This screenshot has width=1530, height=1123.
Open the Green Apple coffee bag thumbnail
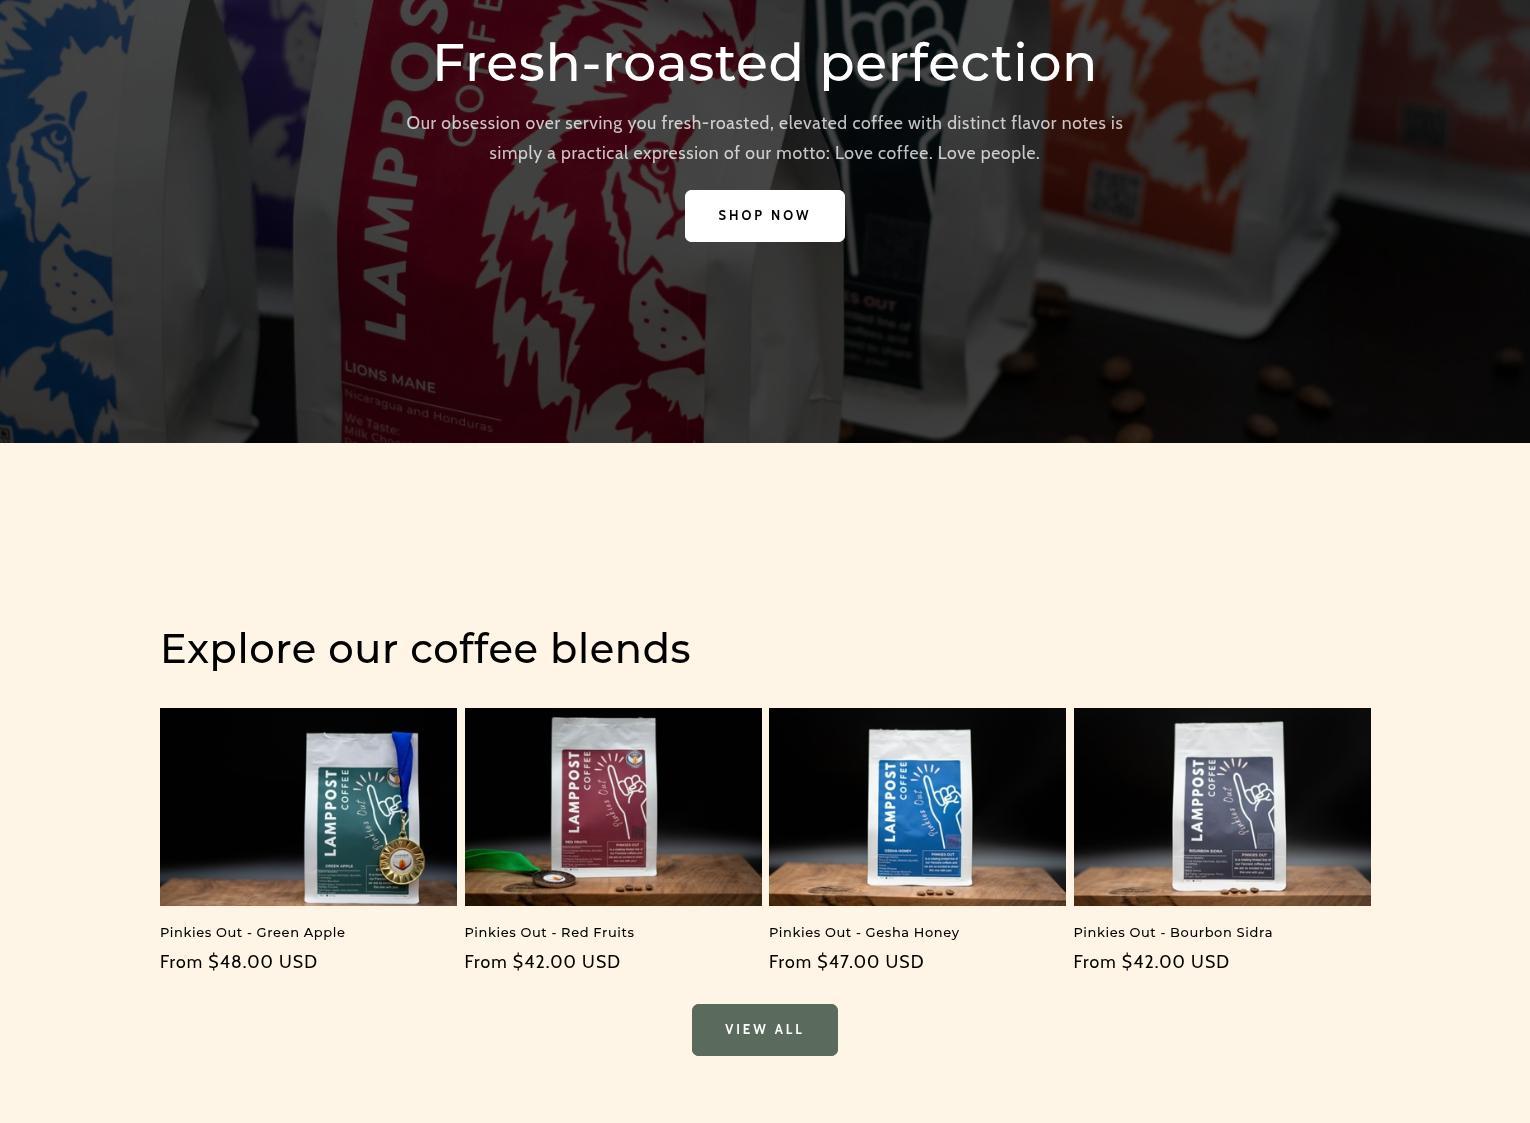pyautogui.click(x=308, y=807)
